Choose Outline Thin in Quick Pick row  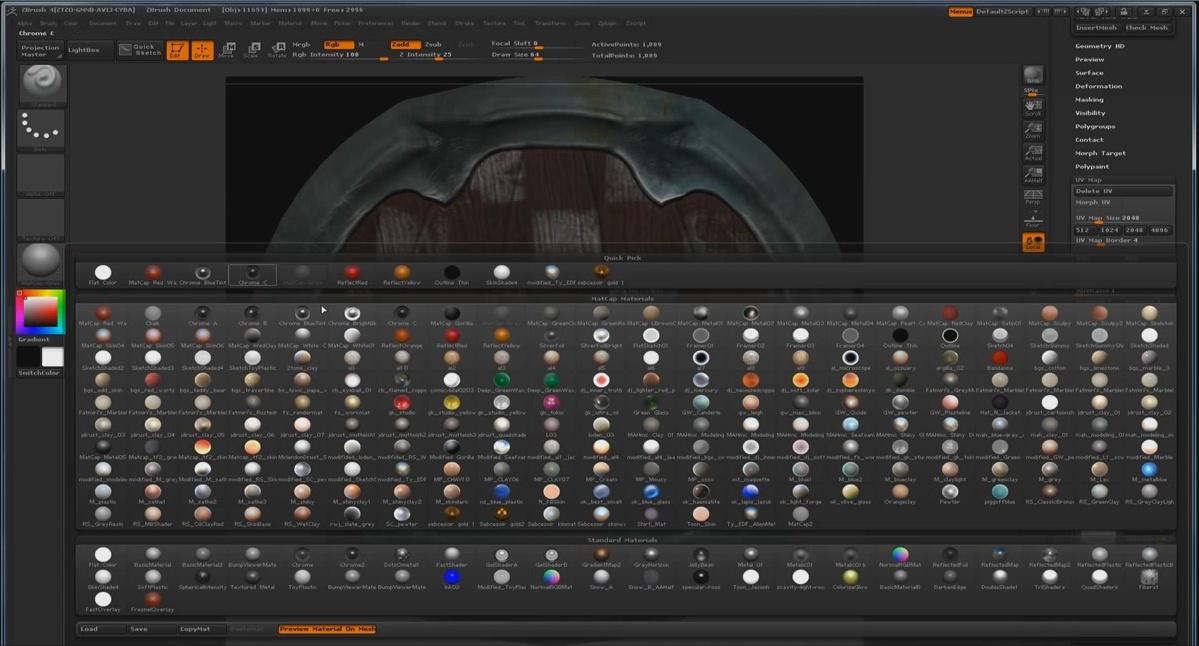point(452,274)
